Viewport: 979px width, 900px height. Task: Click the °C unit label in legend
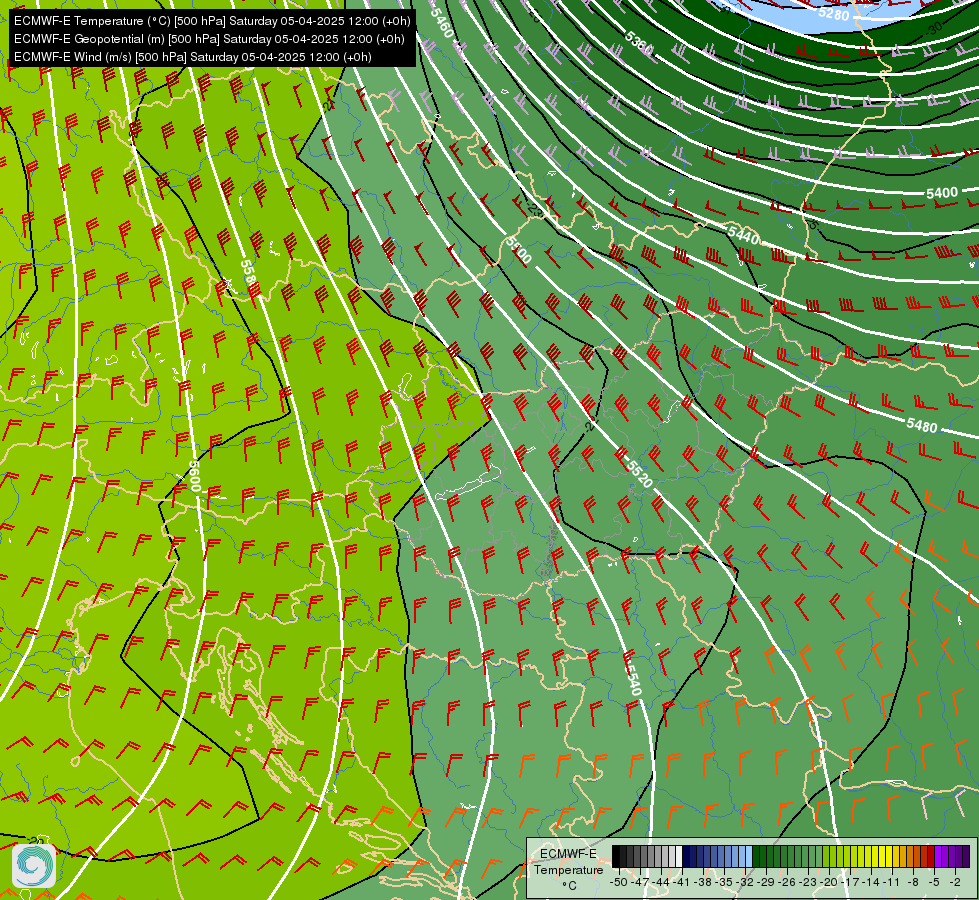[x=569, y=886]
